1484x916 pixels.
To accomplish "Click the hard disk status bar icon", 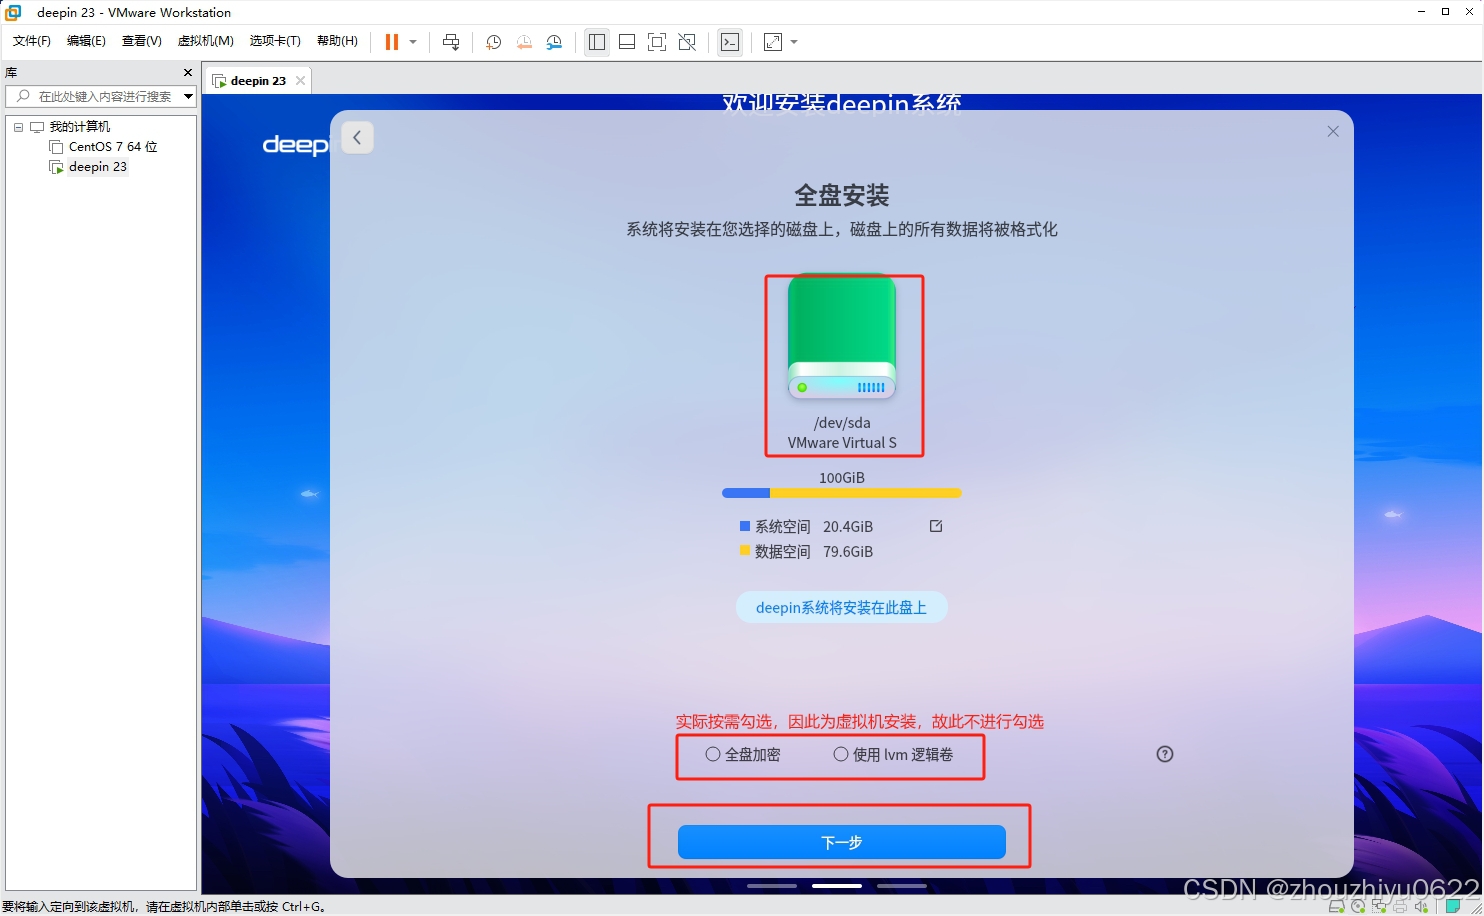I will pos(1337,906).
